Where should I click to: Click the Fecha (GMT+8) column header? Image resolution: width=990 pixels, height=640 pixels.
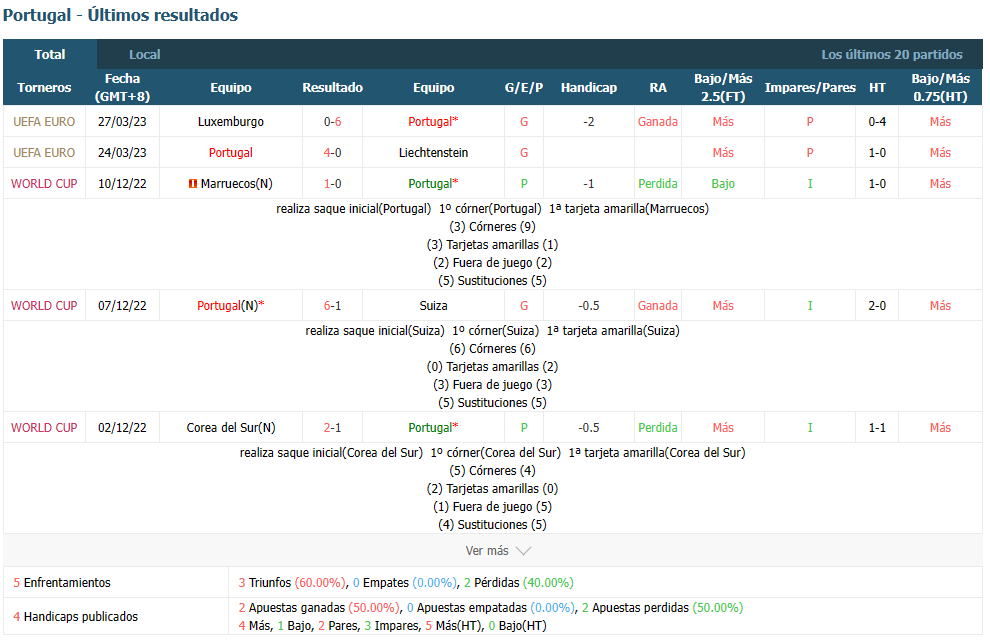point(122,87)
